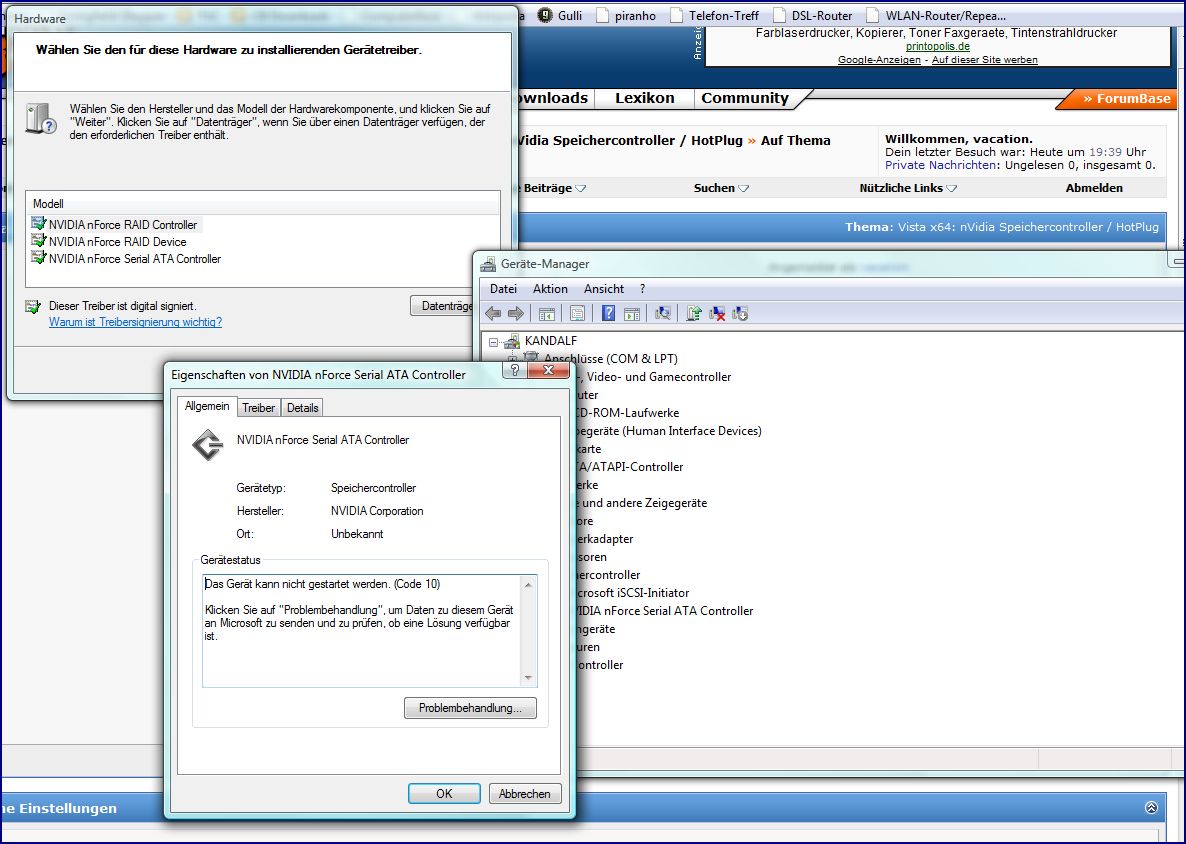1186x844 pixels.
Task: Scan for hardware changes toolbar icon
Action: click(x=663, y=314)
